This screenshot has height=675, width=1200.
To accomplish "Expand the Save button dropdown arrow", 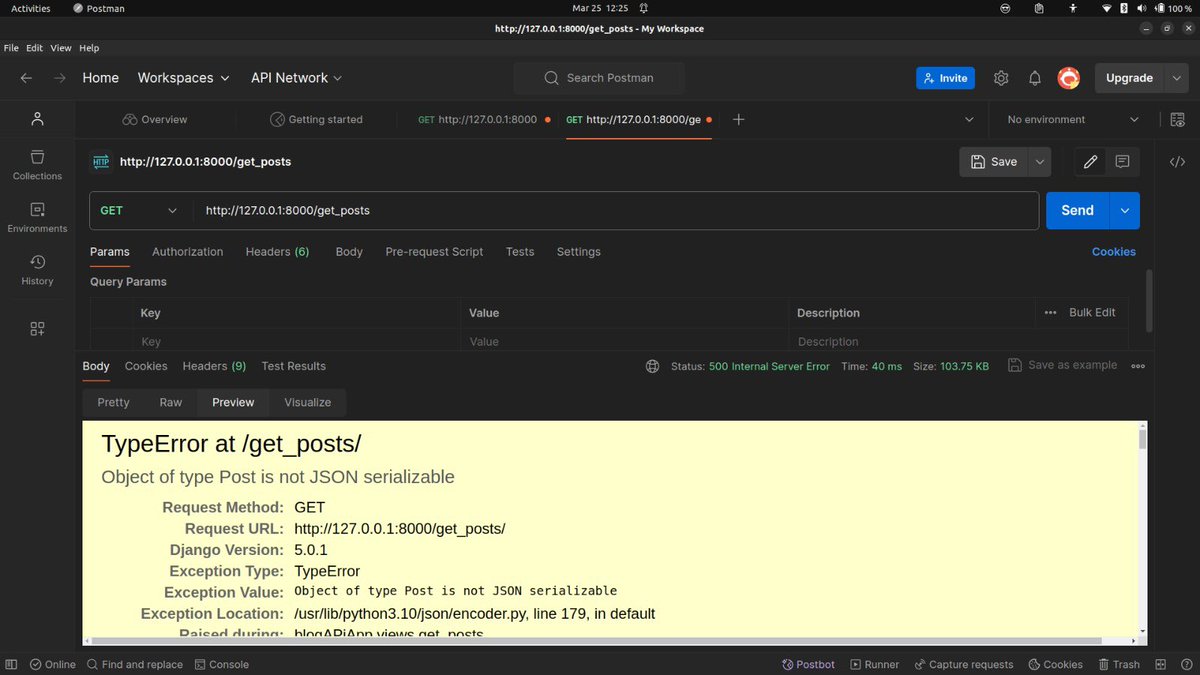I will 1040,162.
